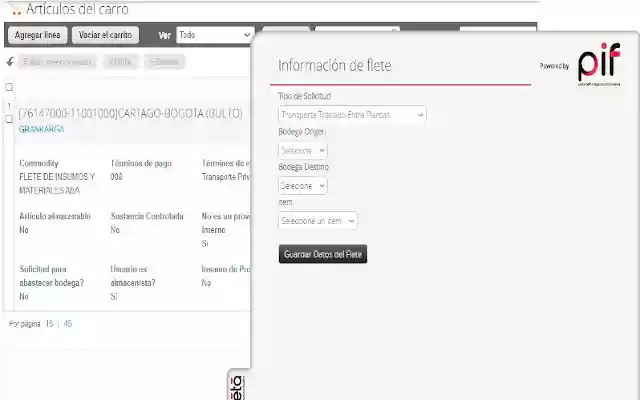Viewport: 640px width, 400px height.
Task: Click the Solicitud para abastecer bodega? label
Action: [x=51, y=276]
